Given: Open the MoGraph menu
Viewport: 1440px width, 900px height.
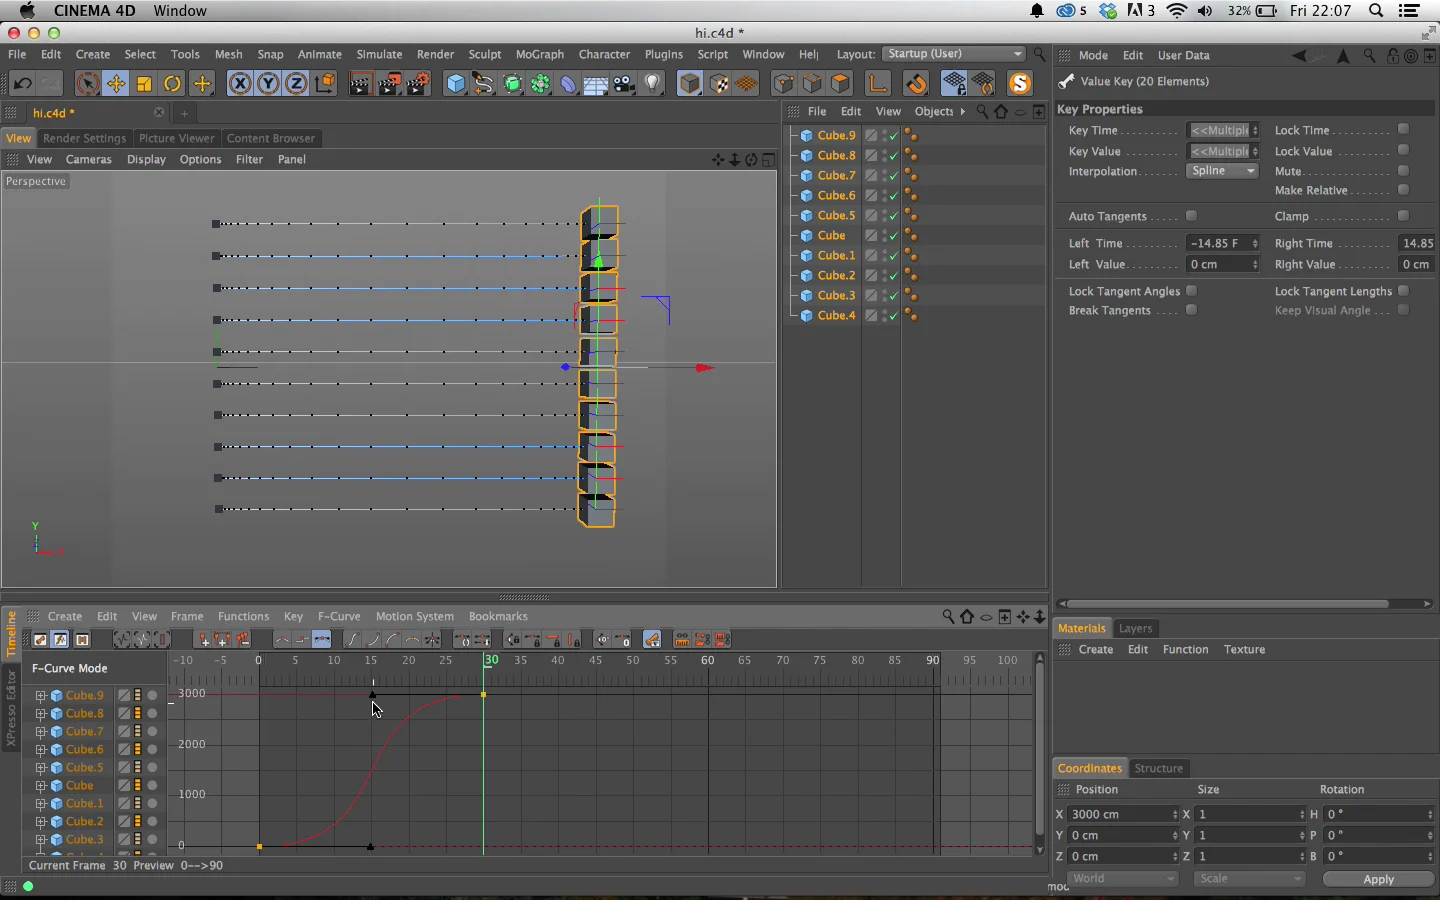Looking at the screenshot, I should tap(539, 54).
